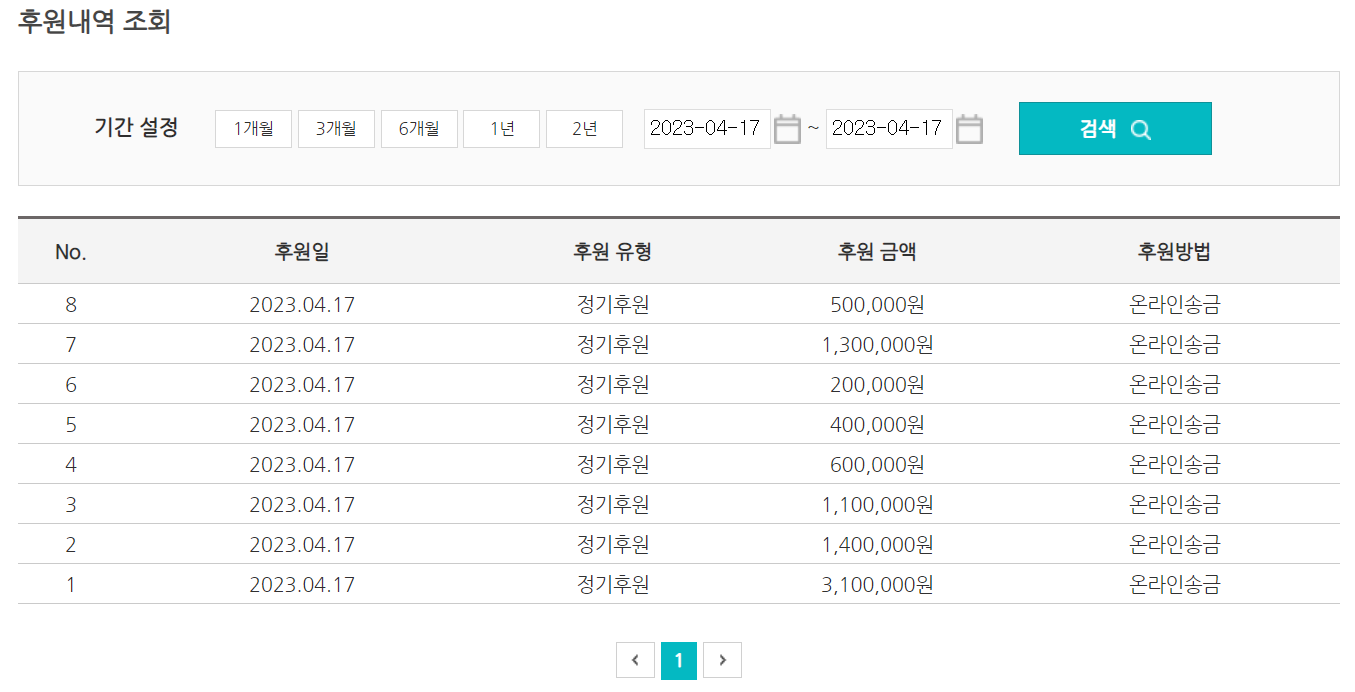Click the 1,400,000원 amount cell
1355x692 pixels.
(x=877, y=545)
